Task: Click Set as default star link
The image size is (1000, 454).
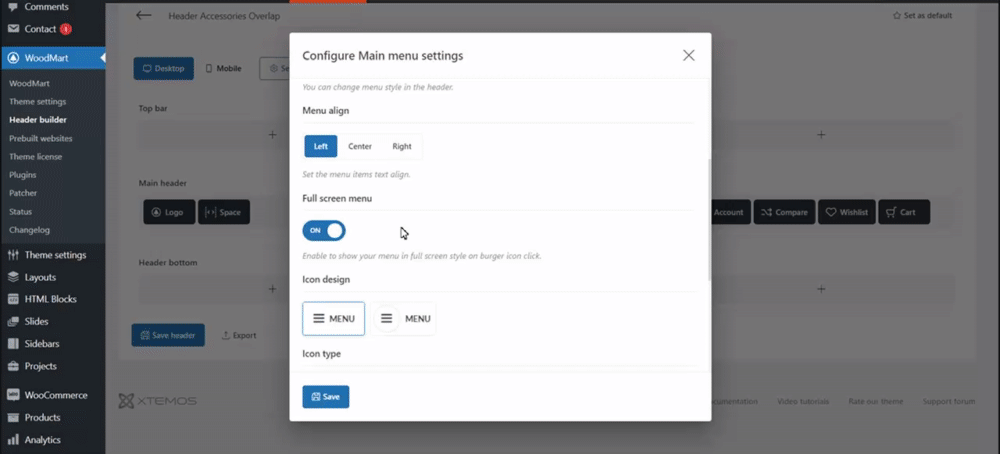Action: 922,15
